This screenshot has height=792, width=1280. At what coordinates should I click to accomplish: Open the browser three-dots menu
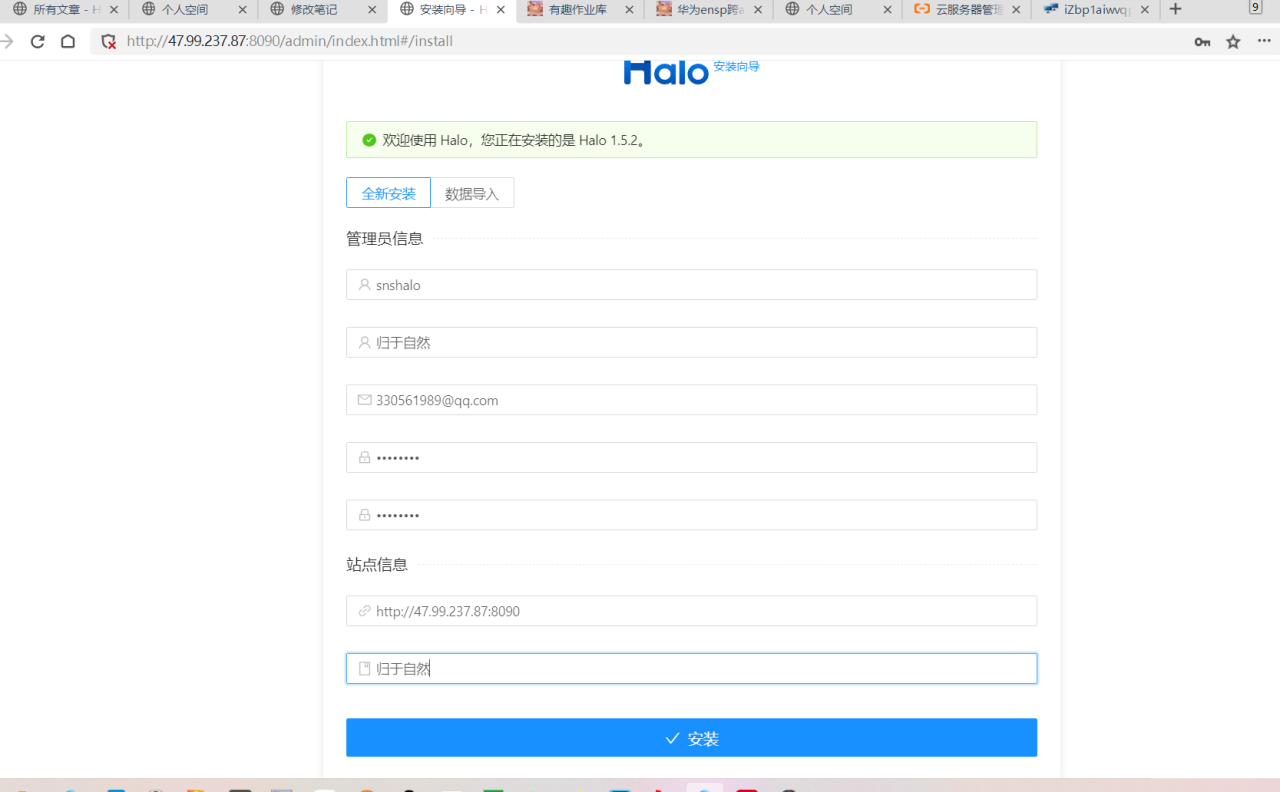[x=1264, y=41]
